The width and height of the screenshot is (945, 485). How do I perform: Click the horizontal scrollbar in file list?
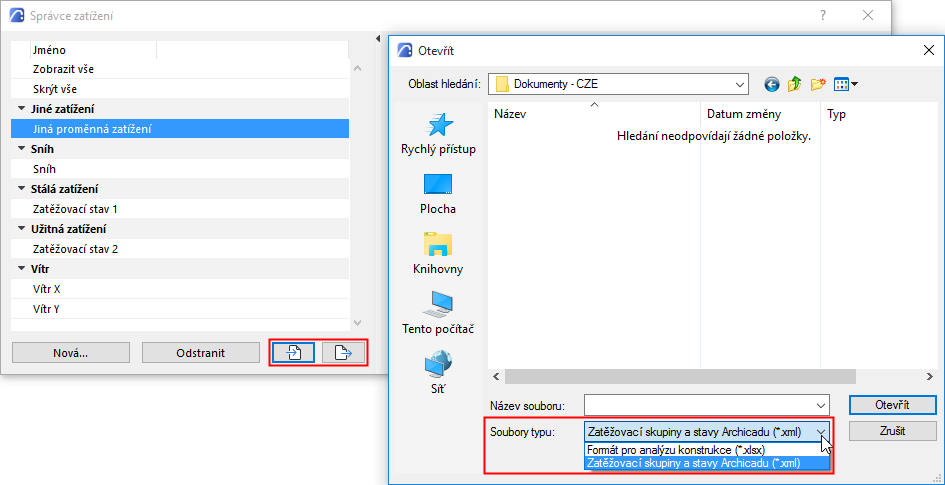680,377
